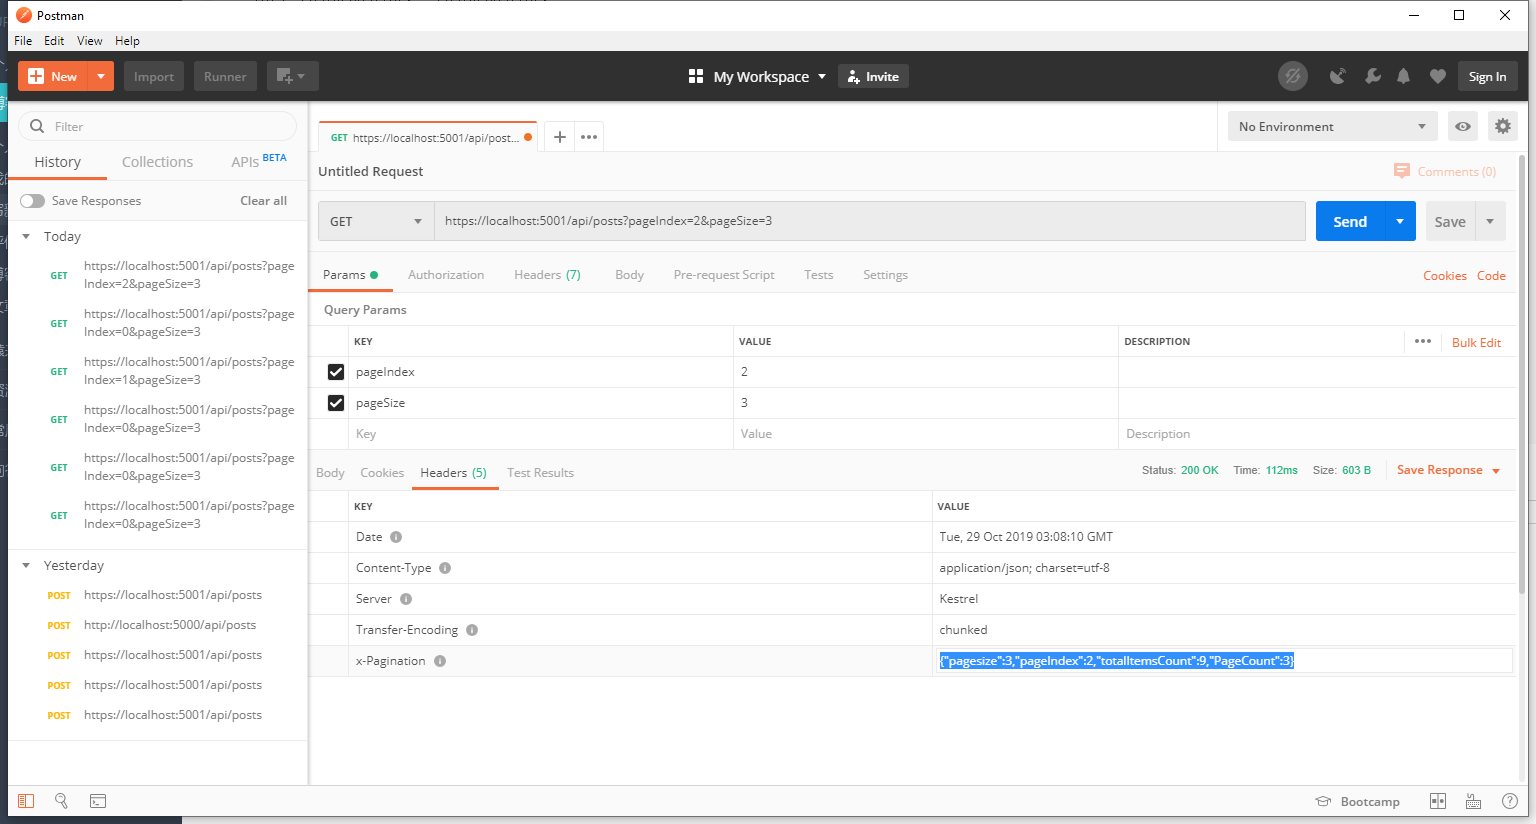This screenshot has height=824, width=1536.
Task: Click the empty Key parameter field
Action: pyautogui.click(x=540, y=434)
